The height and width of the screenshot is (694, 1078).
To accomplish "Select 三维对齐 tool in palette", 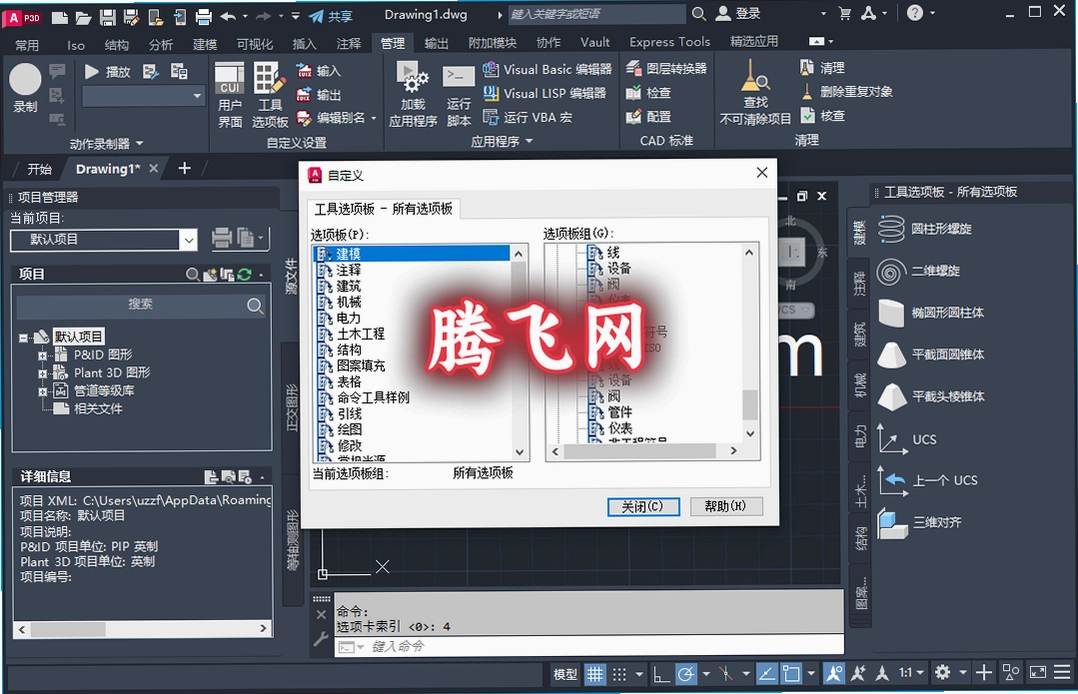I will pyautogui.click(x=920, y=523).
